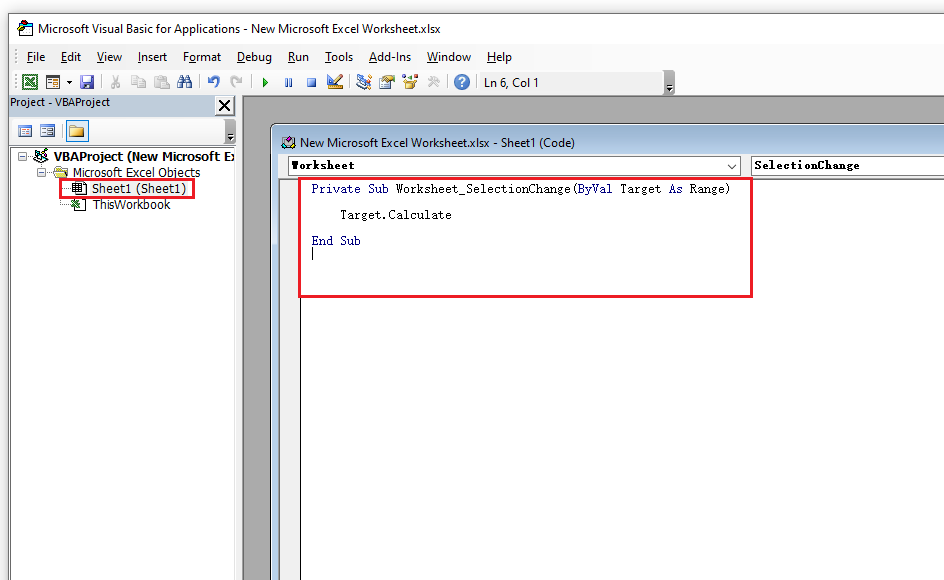
Task: Open the Object Browser from the toolbar
Action: 410,82
